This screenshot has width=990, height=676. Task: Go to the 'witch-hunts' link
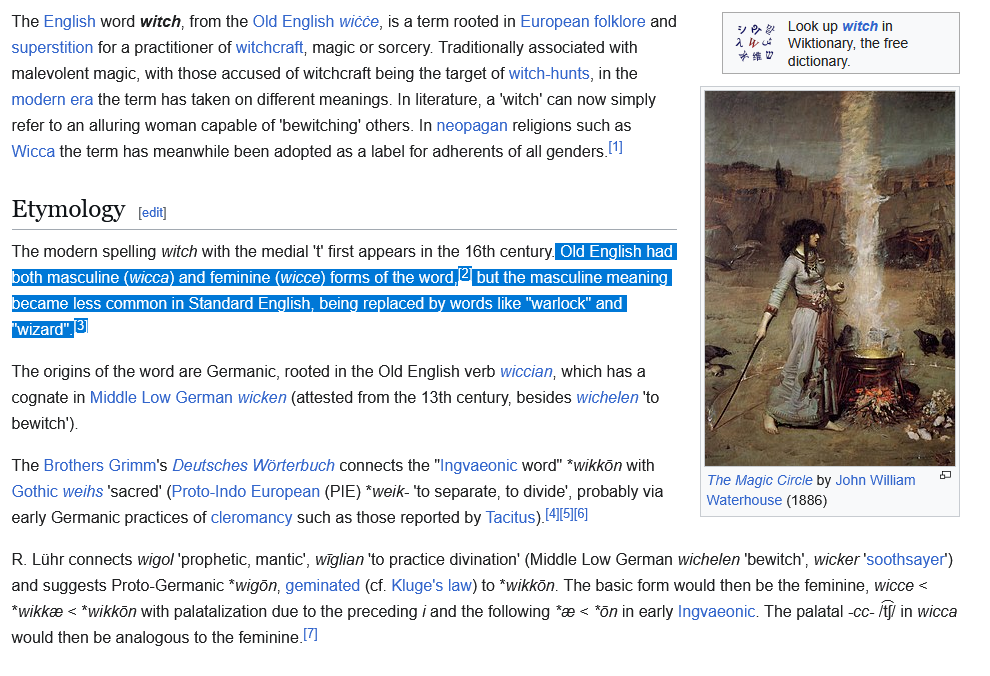pyautogui.click(x=549, y=73)
